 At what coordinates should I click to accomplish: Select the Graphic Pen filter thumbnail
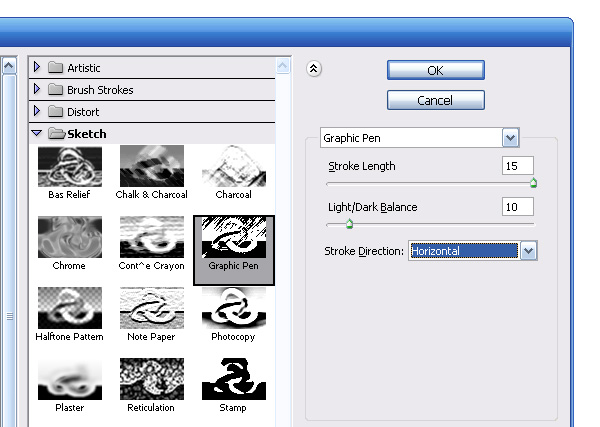tap(234, 237)
